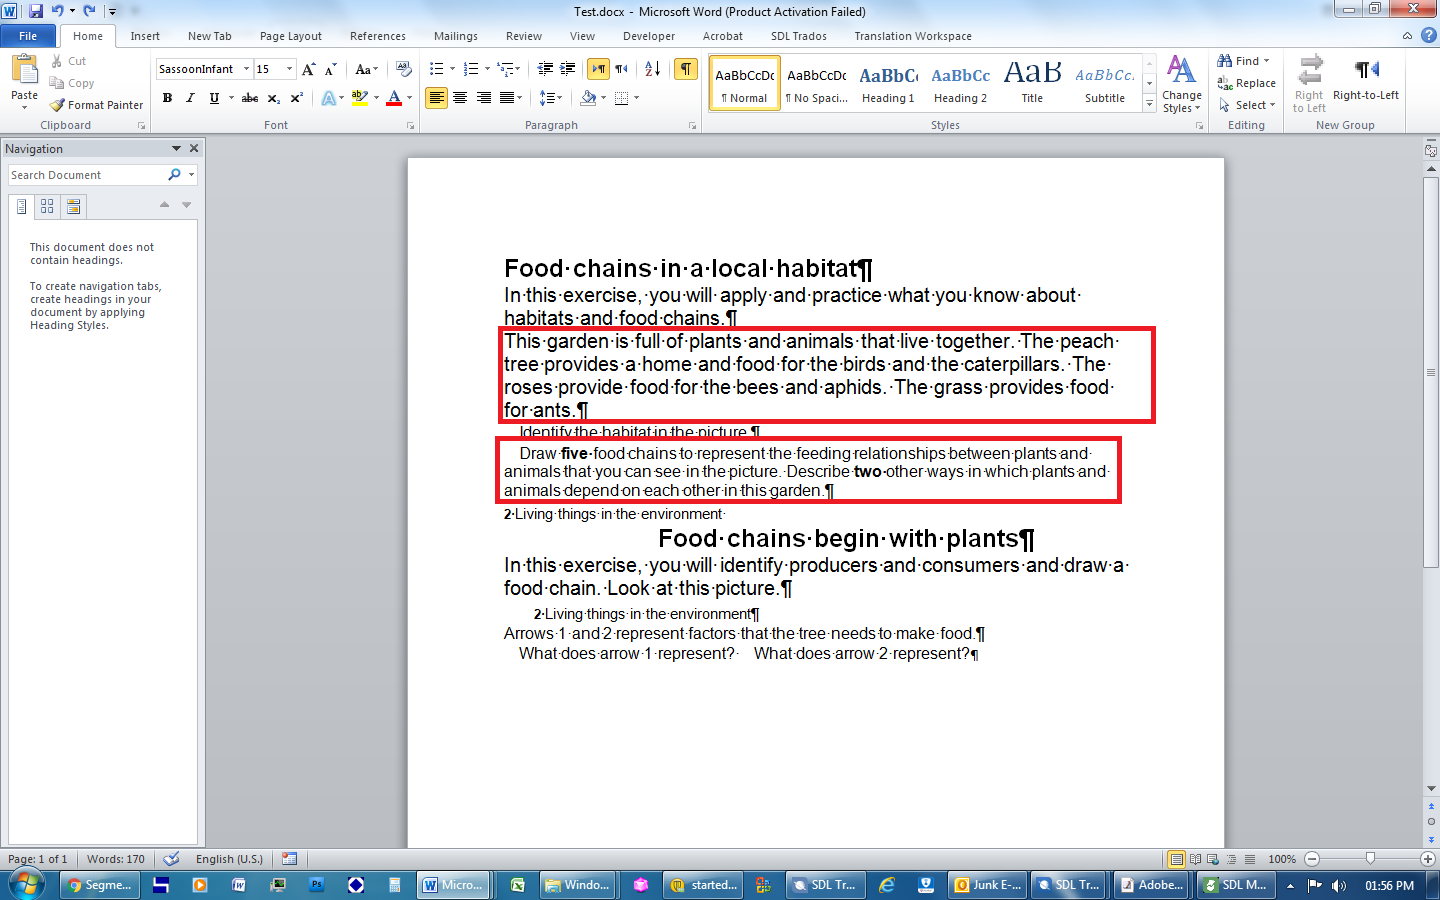Toggle Underline formatting
The height and width of the screenshot is (900, 1440).
214,98
